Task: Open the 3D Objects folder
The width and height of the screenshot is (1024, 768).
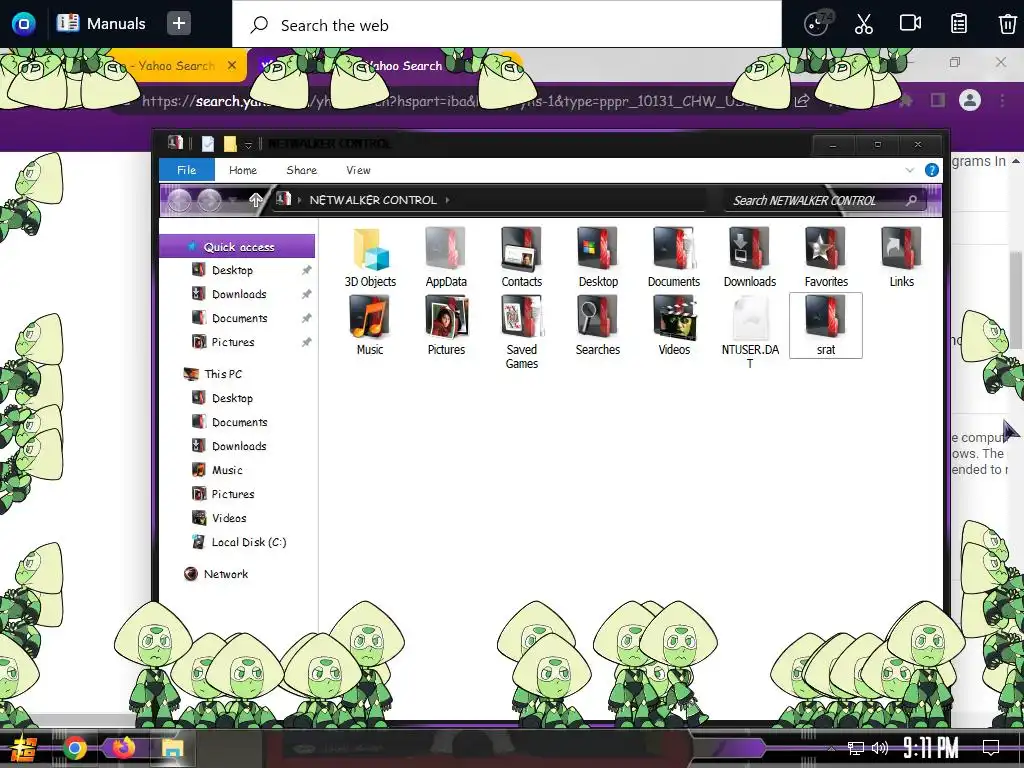Action: click(x=370, y=258)
